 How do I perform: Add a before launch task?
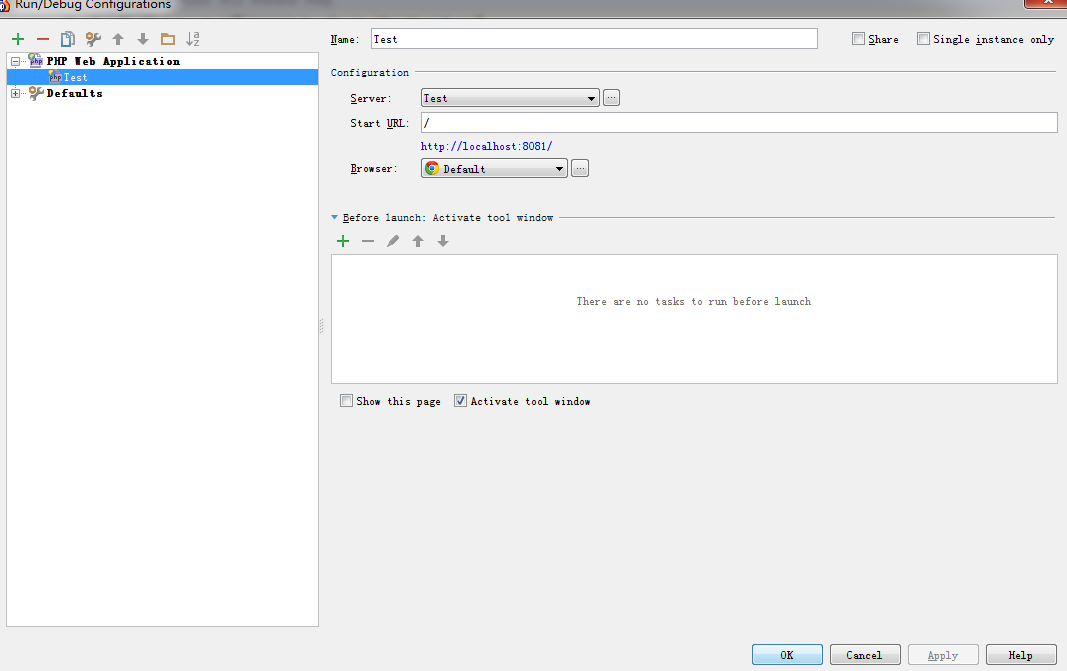[343, 241]
